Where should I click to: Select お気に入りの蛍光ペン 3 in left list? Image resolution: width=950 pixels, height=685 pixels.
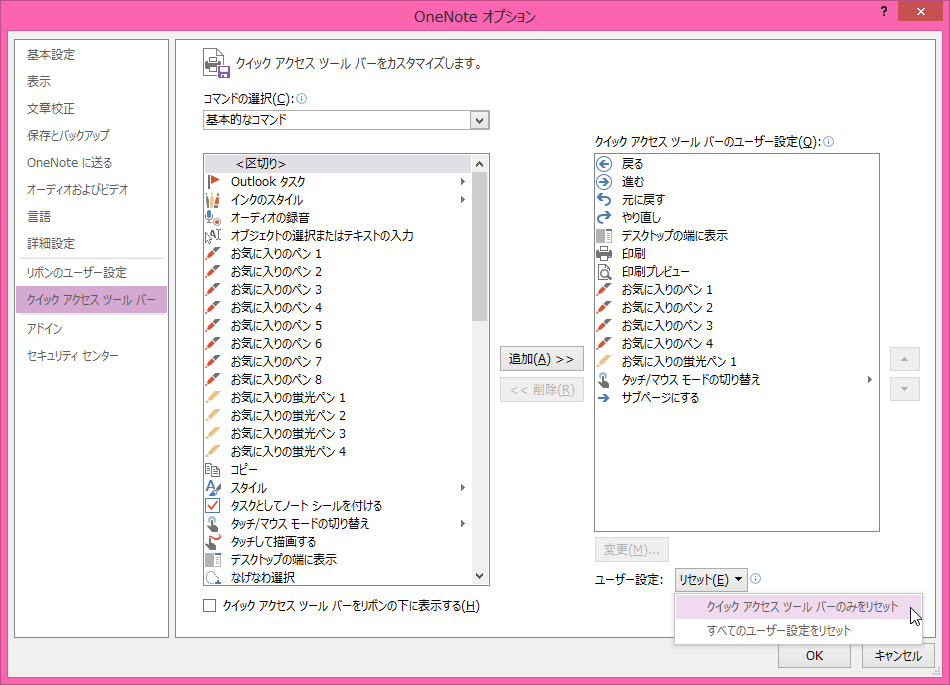(x=337, y=434)
